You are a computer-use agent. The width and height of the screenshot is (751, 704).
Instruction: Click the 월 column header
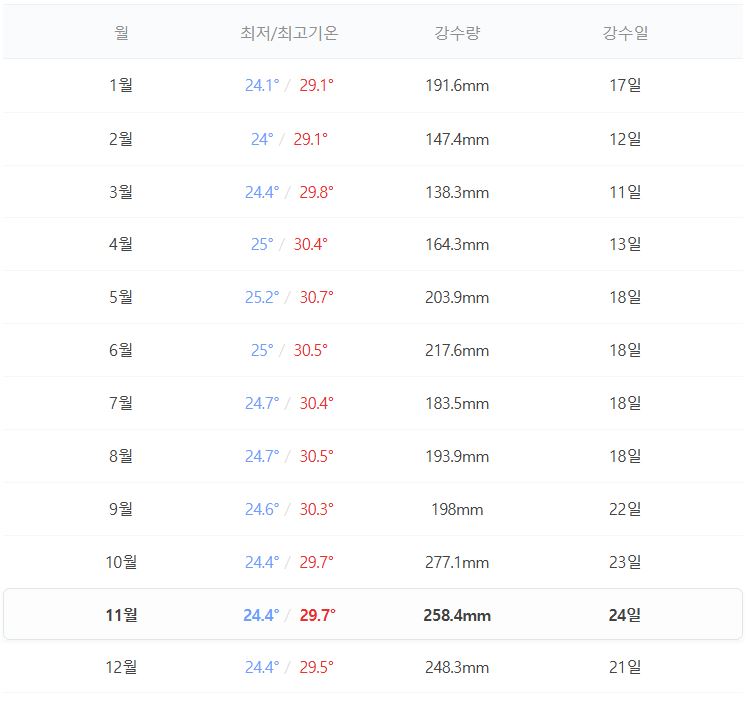[121, 33]
